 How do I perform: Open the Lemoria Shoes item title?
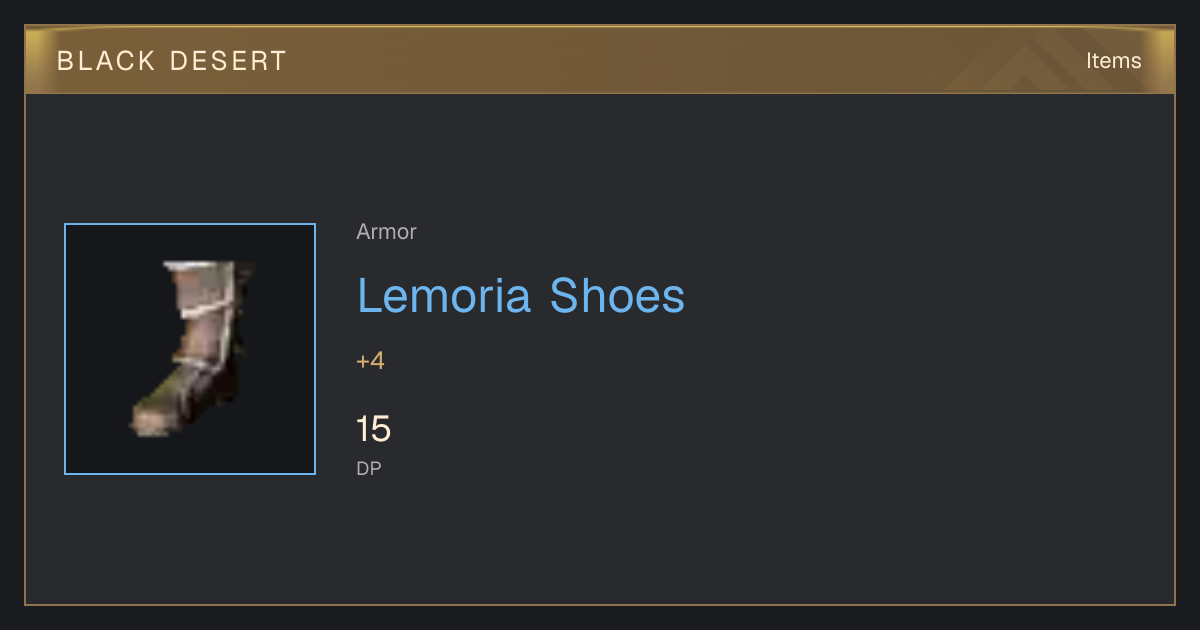coord(520,296)
